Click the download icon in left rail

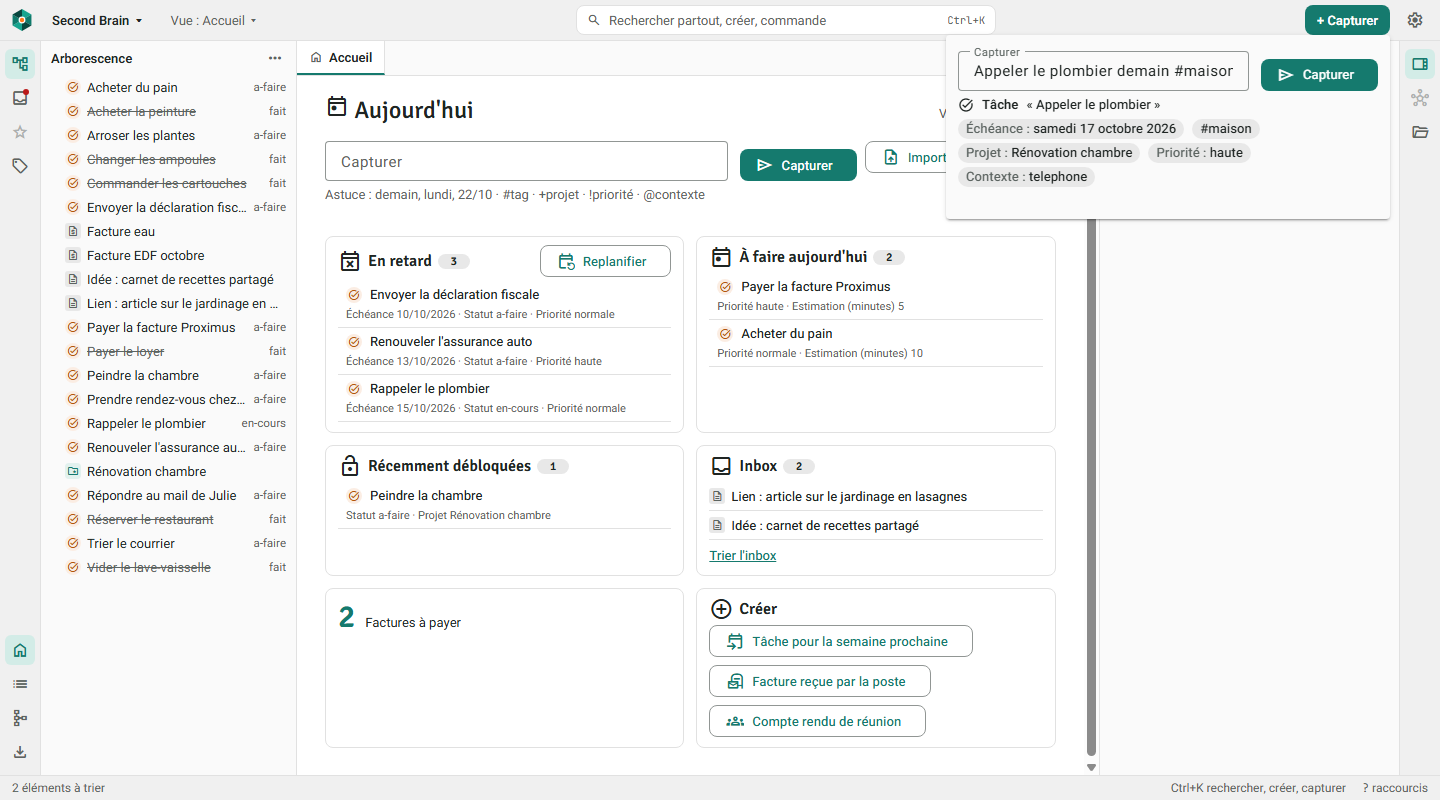pyautogui.click(x=20, y=752)
